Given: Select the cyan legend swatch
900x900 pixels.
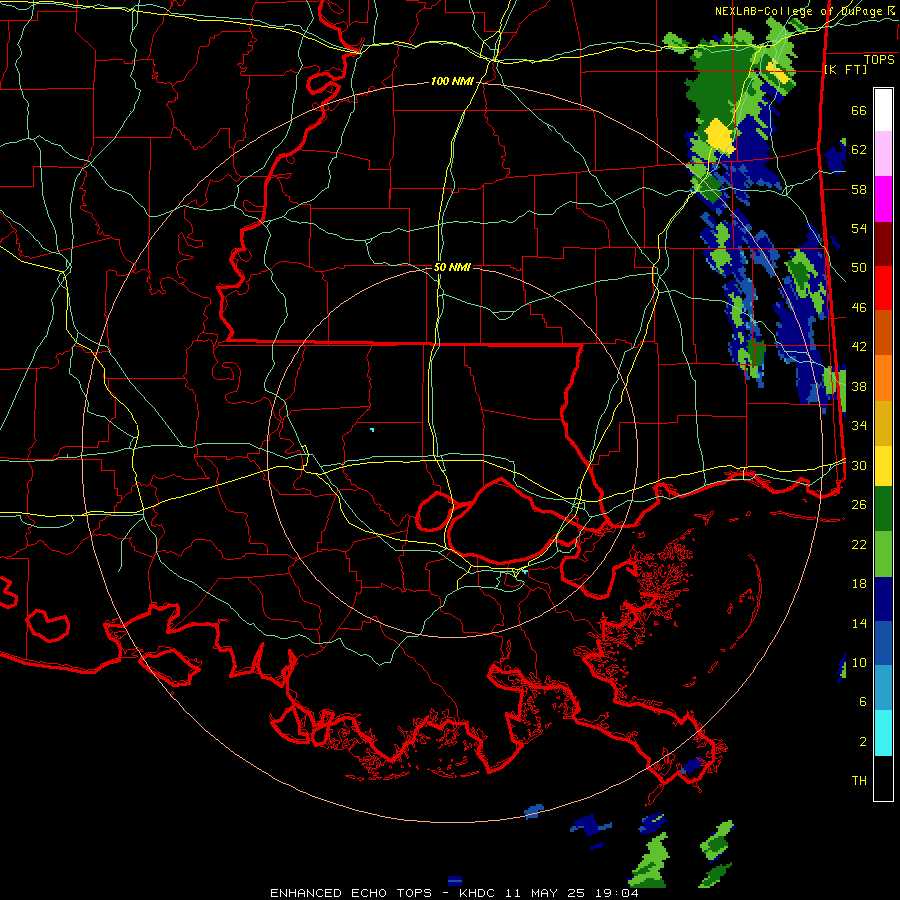Looking at the screenshot, I should click(x=883, y=733).
